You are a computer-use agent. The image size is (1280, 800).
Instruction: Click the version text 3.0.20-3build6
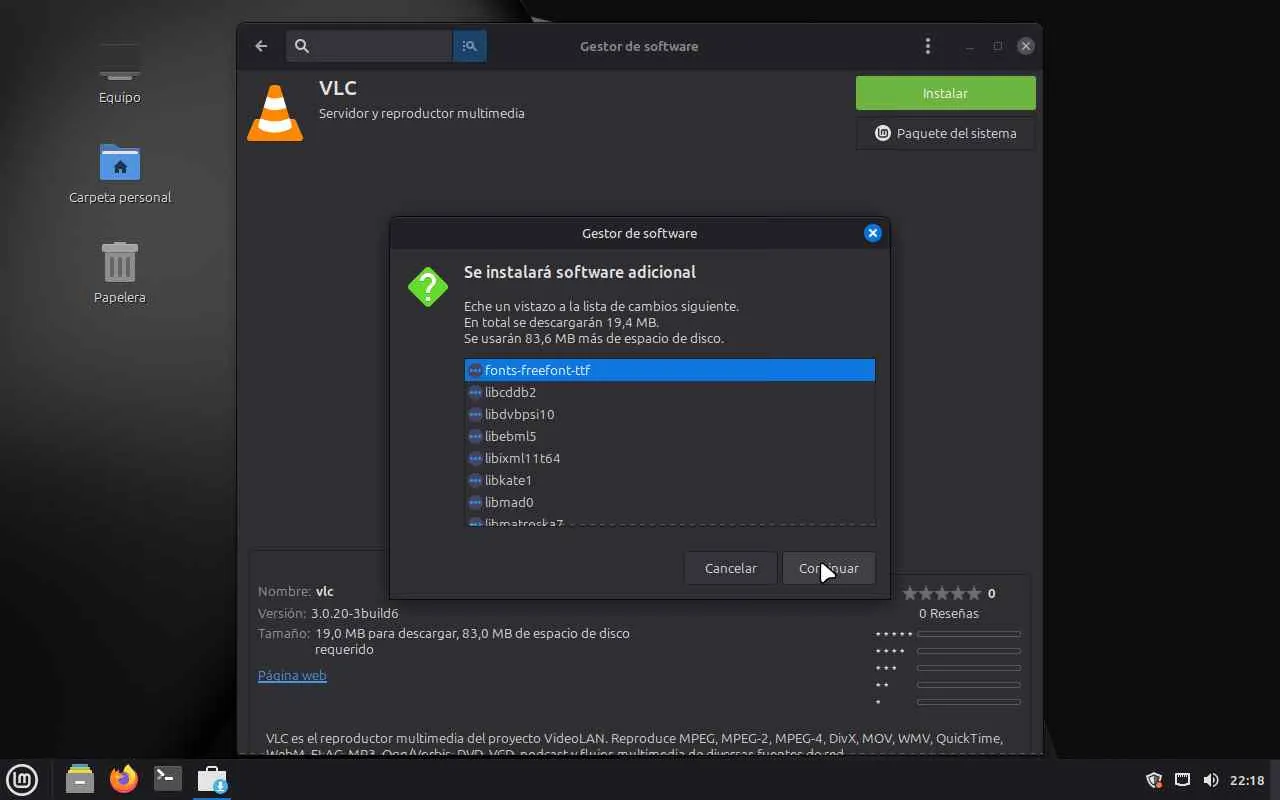point(355,613)
